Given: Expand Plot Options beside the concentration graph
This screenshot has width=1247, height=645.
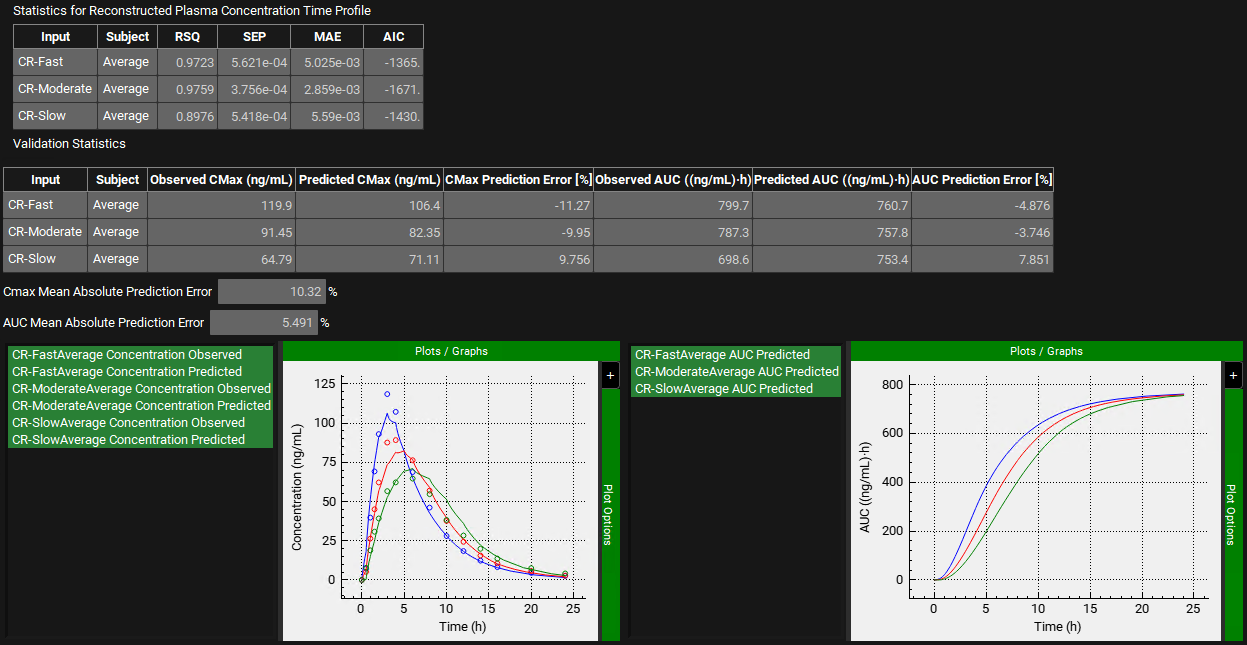Looking at the screenshot, I should coord(609,514).
